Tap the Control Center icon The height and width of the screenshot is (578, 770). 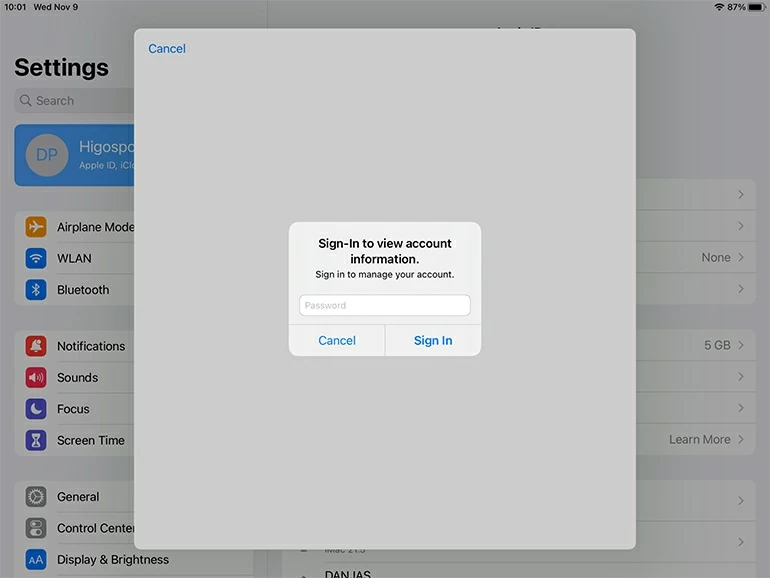36,528
